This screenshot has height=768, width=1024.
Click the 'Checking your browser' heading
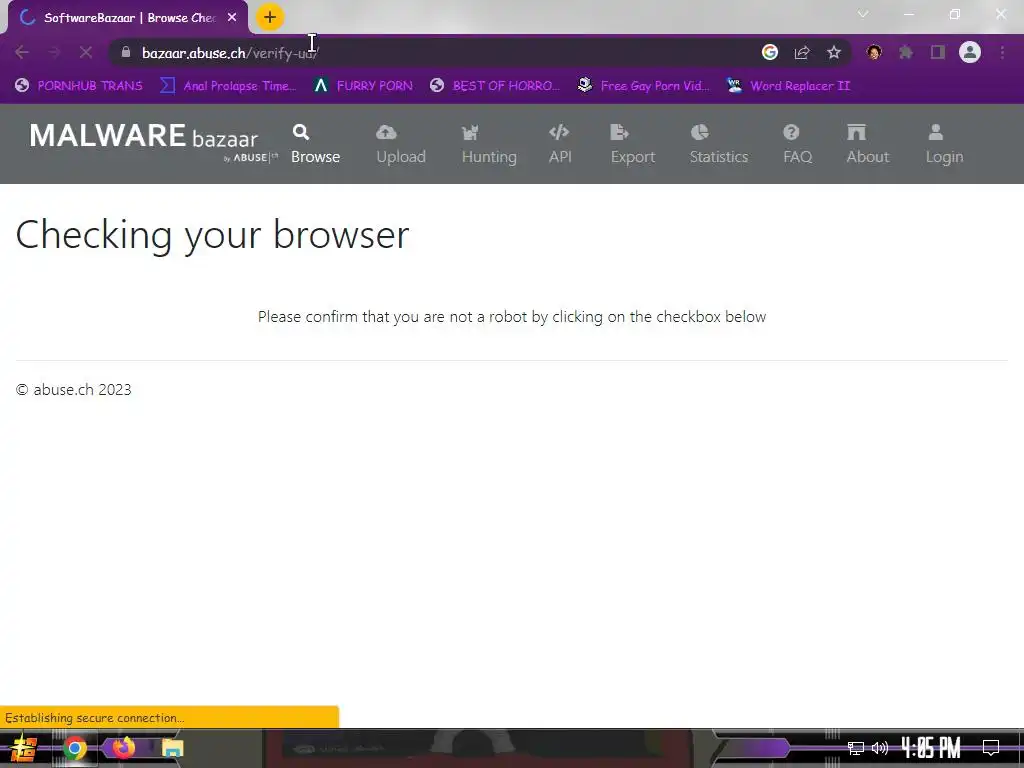tap(212, 235)
